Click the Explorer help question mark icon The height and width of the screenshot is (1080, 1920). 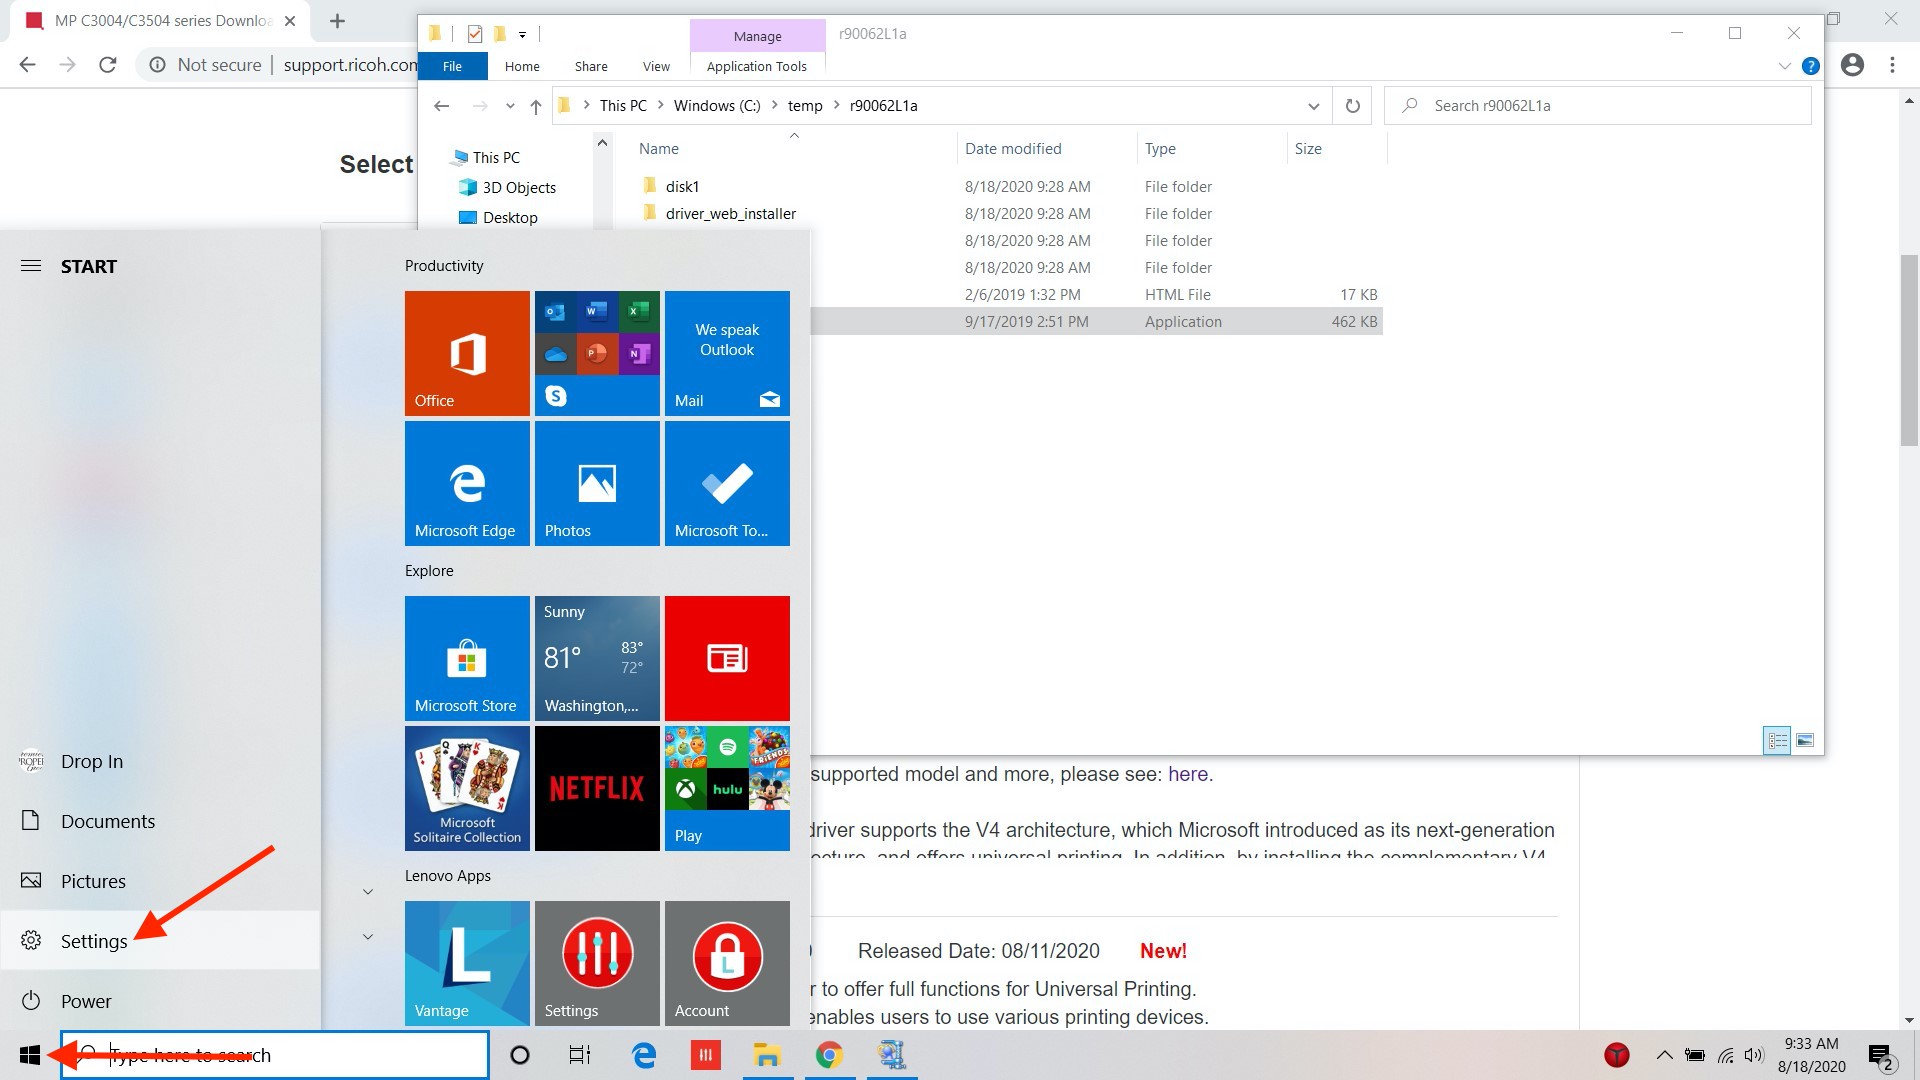pyautogui.click(x=1810, y=66)
